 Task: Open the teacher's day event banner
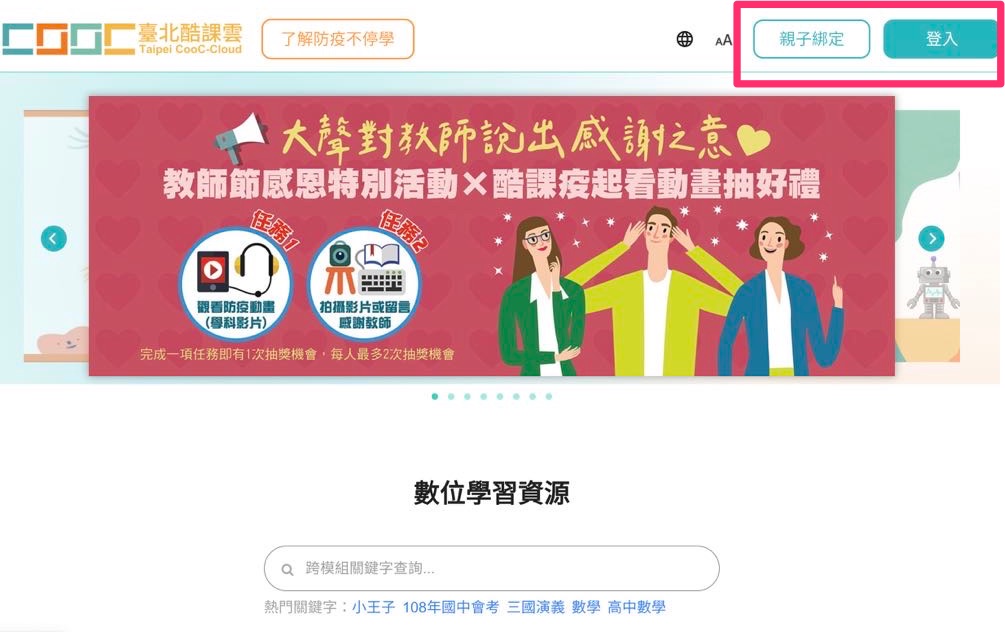click(492, 236)
